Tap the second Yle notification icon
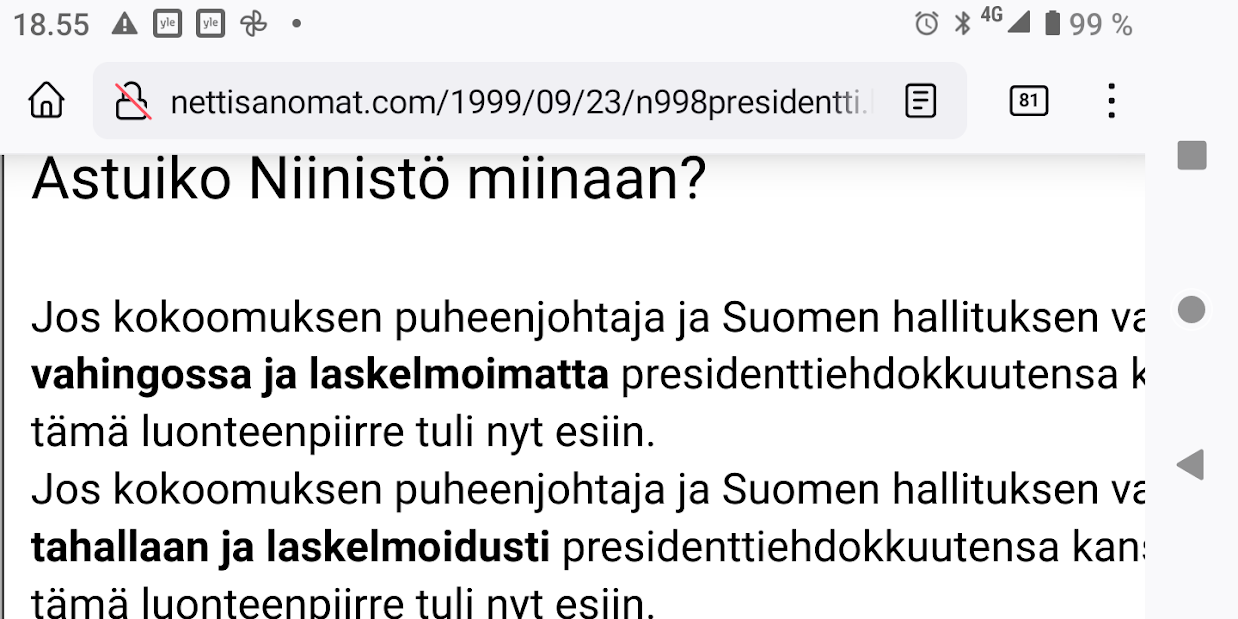Viewport: 1238px width, 619px height. coord(210,24)
